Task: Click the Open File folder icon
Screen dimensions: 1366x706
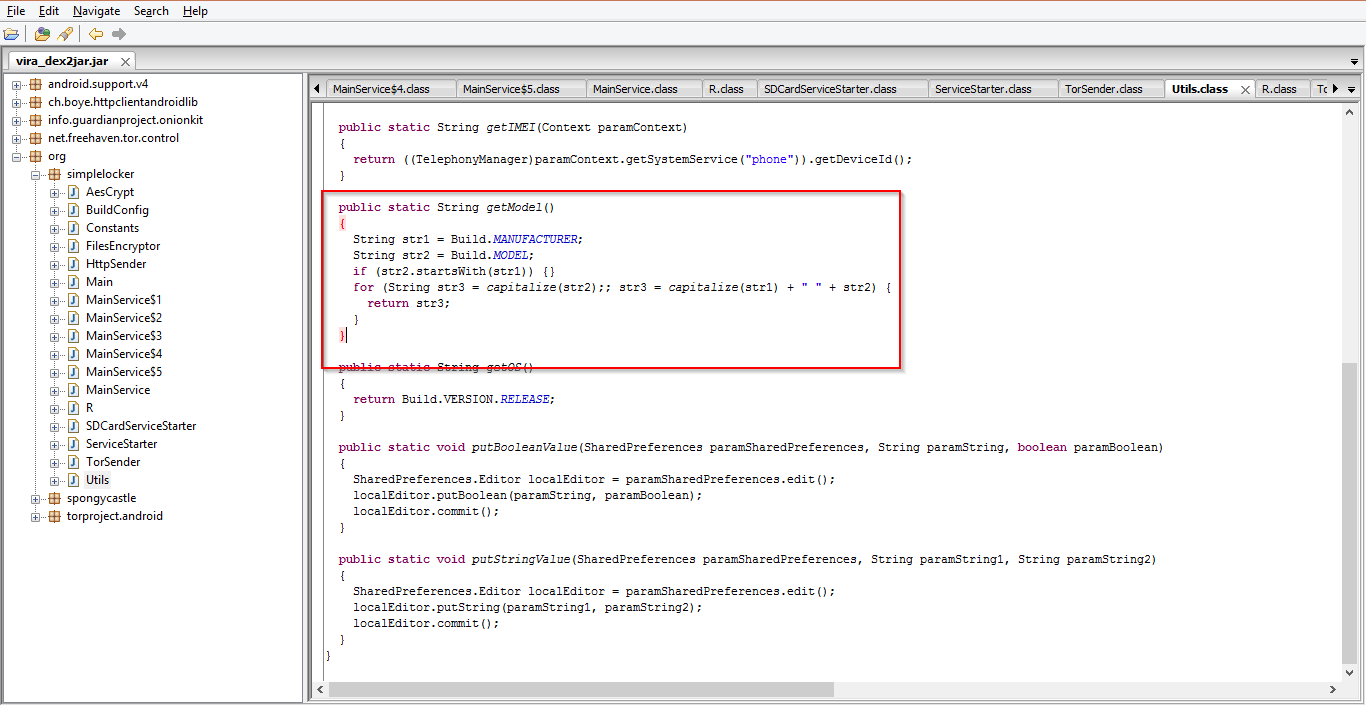Action: coord(11,34)
